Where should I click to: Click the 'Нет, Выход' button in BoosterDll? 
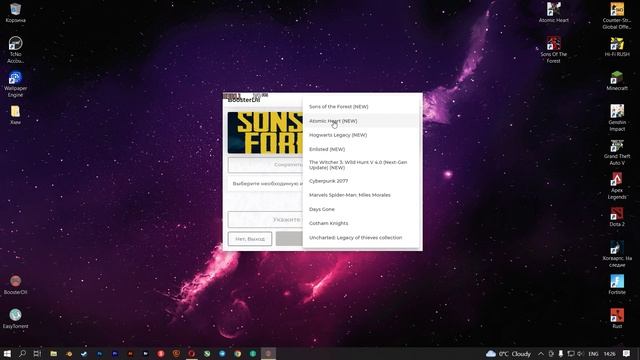(250, 239)
